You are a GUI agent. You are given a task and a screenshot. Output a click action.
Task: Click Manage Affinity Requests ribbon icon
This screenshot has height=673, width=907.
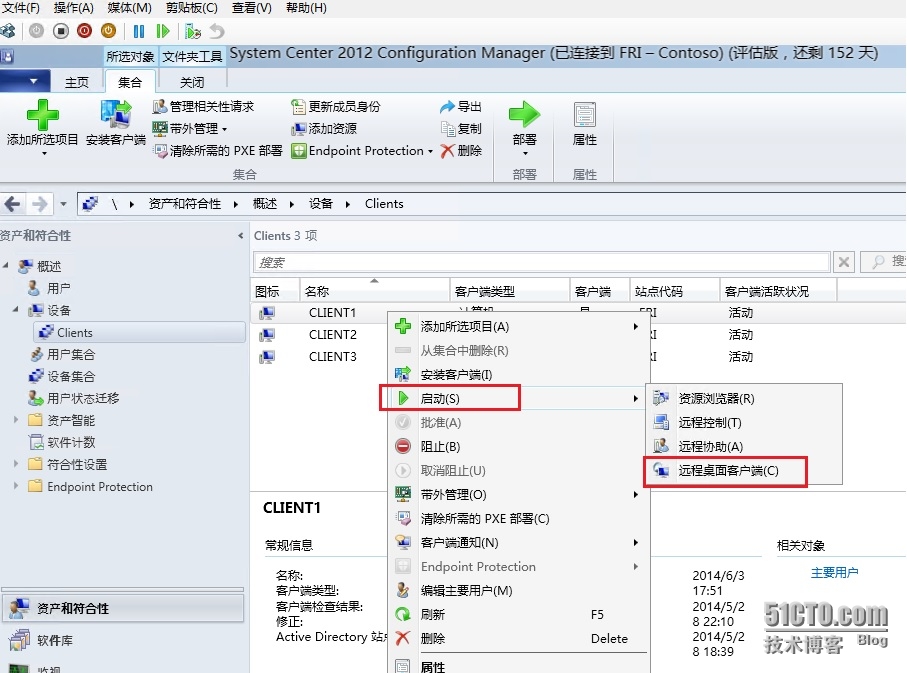click(x=160, y=107)
